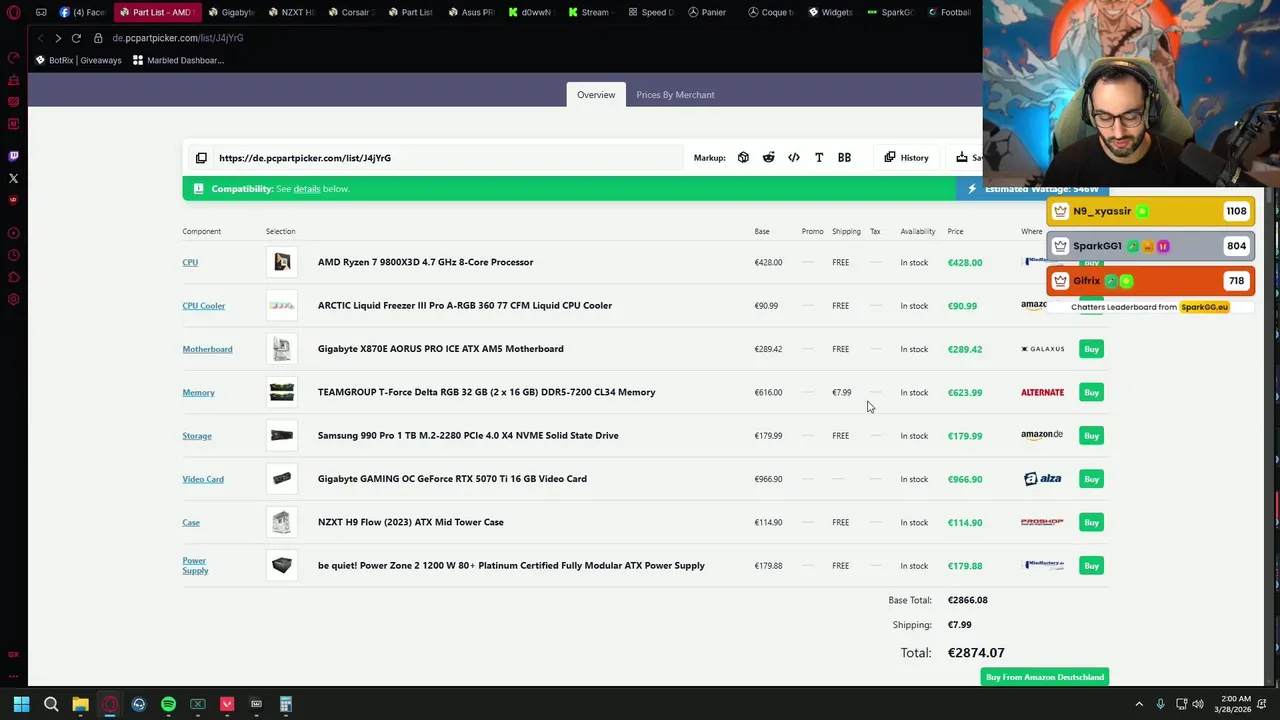The height and width of the screenshot is (720, 1280).
Task: Click the Samsung 990 Pro thumbnail
Action: 282,436
